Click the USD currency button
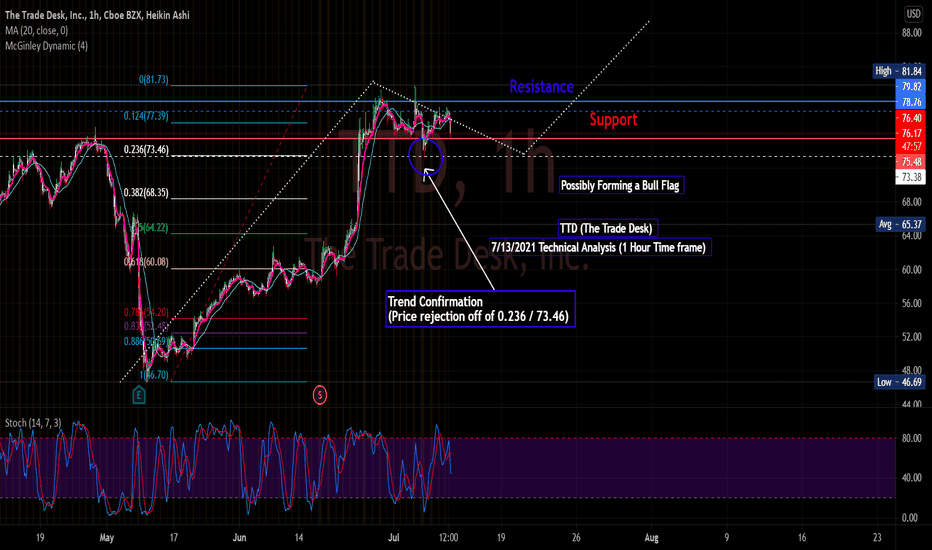Image resolution: width=932 pixels, height=550 pixels. [913, 14]
